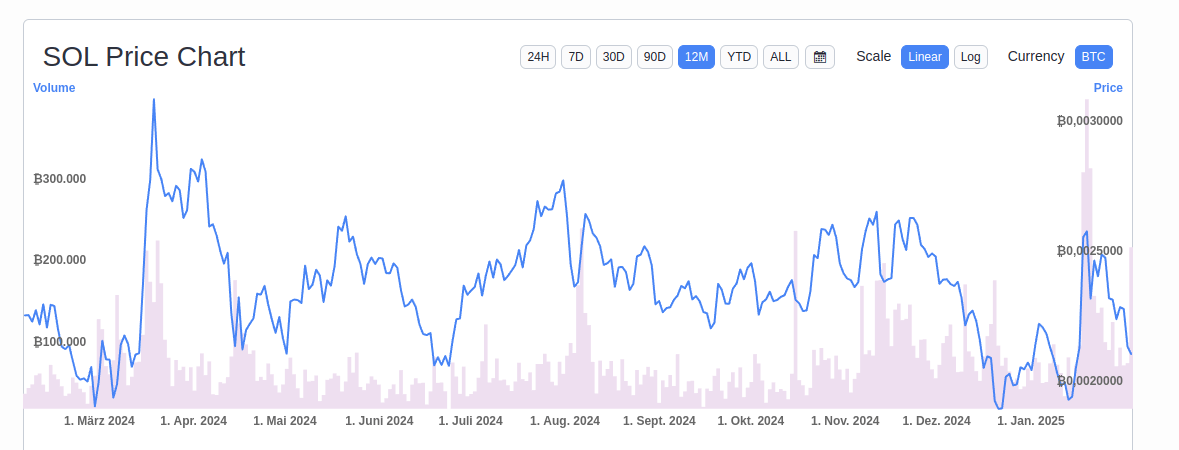
Task: Click the 1. Juni 2024 axis label
Action: coord(379,421)
